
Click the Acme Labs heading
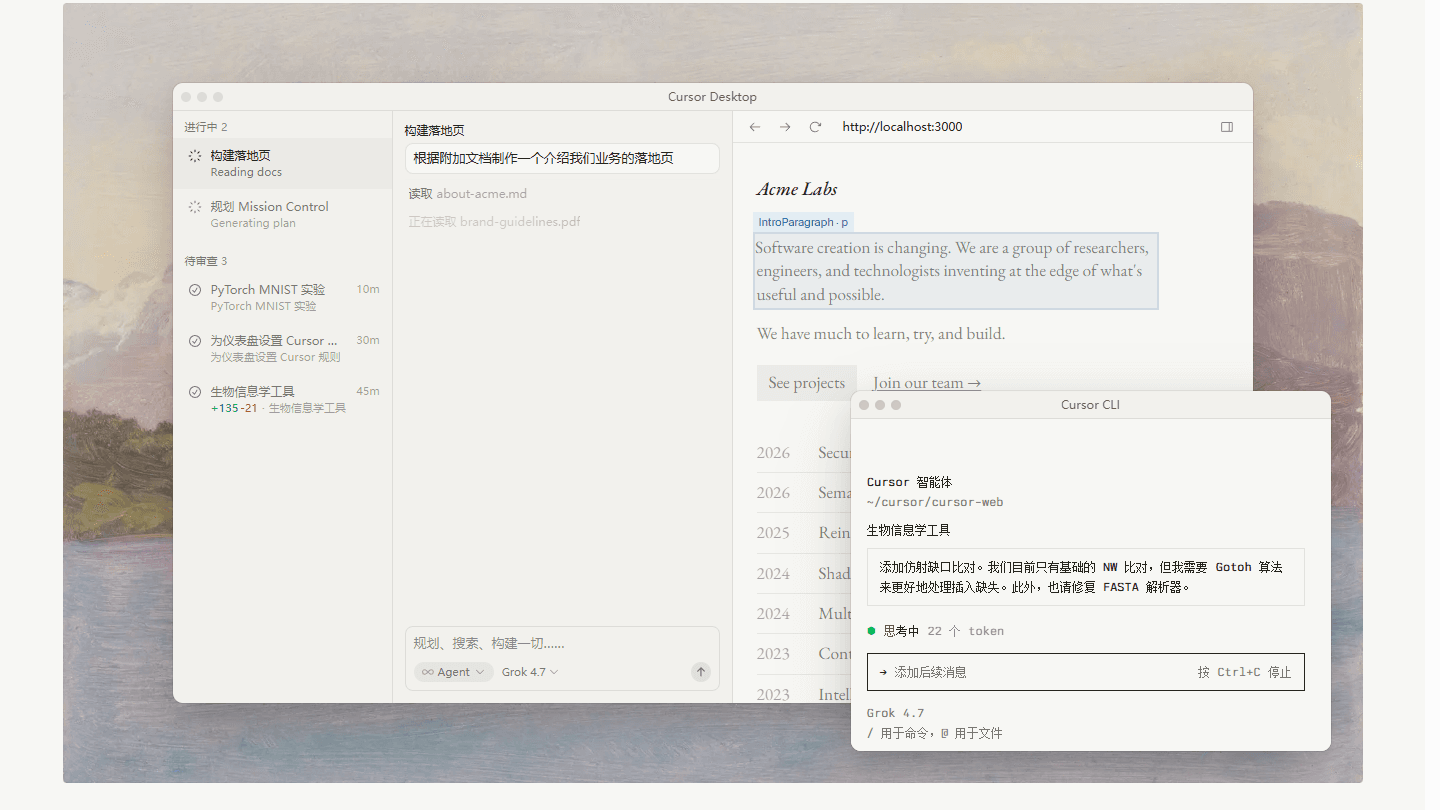(797, 189)
